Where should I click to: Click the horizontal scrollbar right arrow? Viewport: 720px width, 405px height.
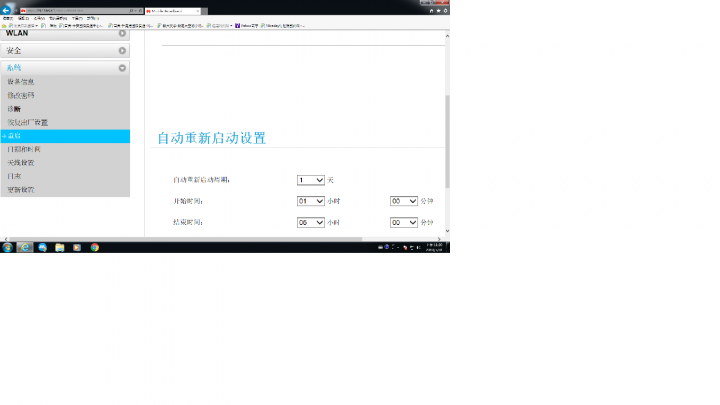click(x=439, y=239)
